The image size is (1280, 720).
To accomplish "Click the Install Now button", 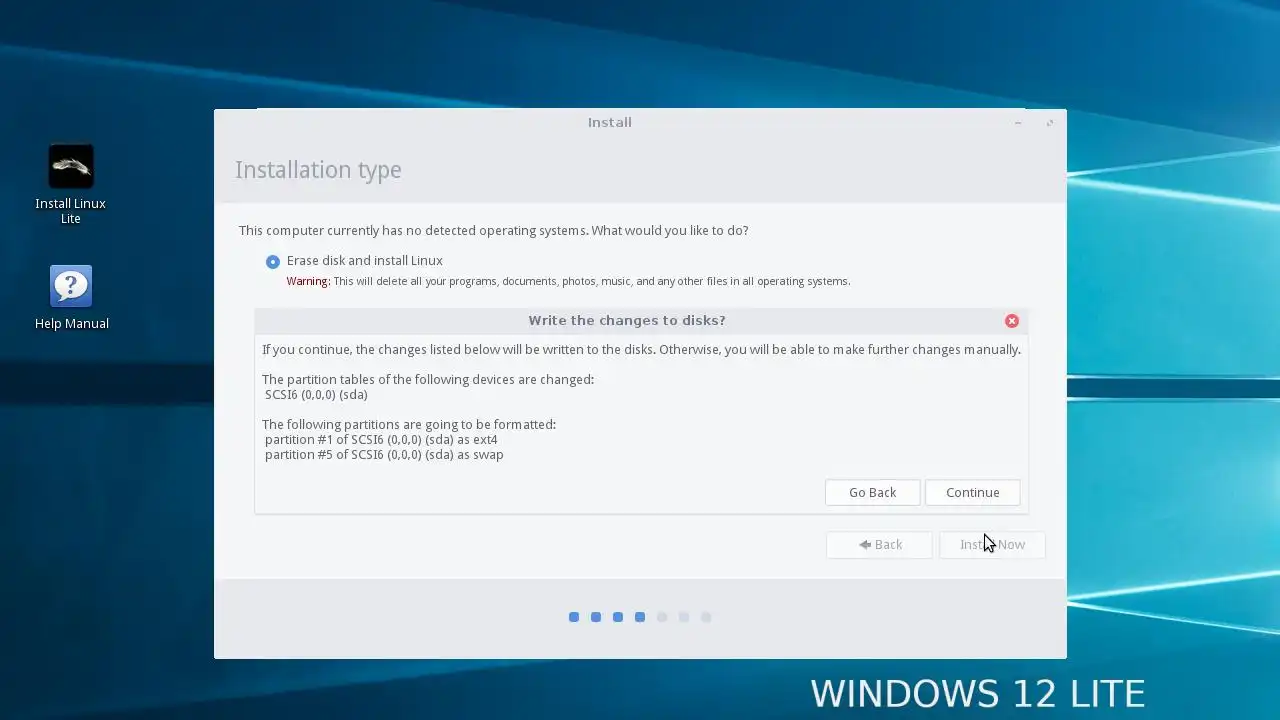I will [992, 545].
